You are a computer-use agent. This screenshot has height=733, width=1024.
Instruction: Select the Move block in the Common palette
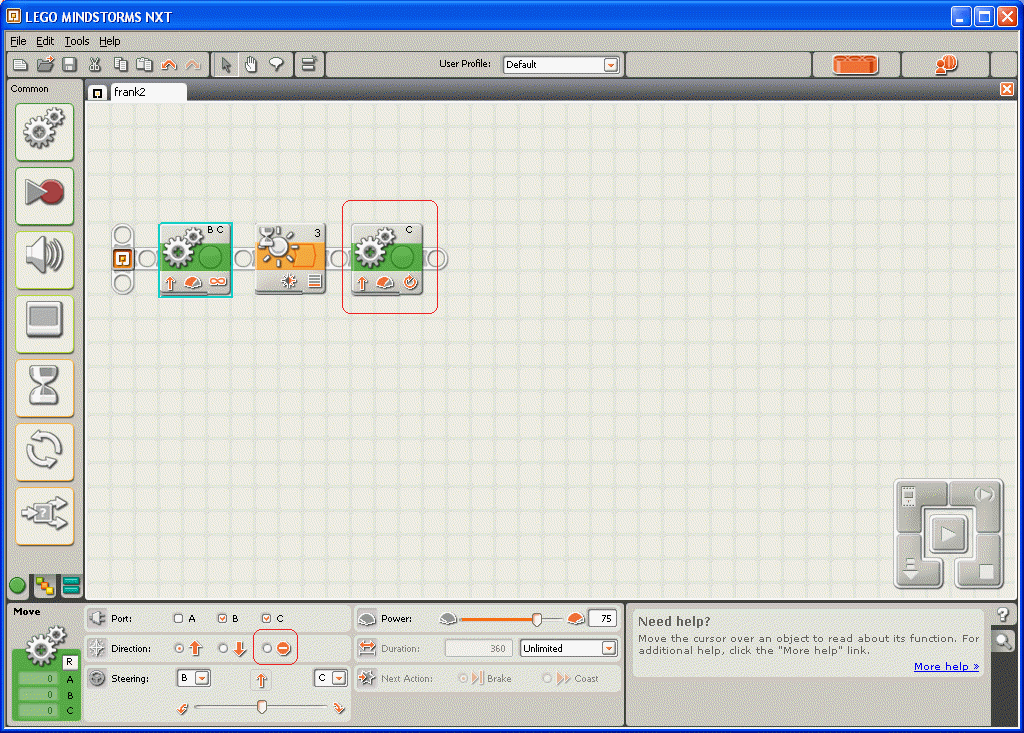tap(44, 132)
